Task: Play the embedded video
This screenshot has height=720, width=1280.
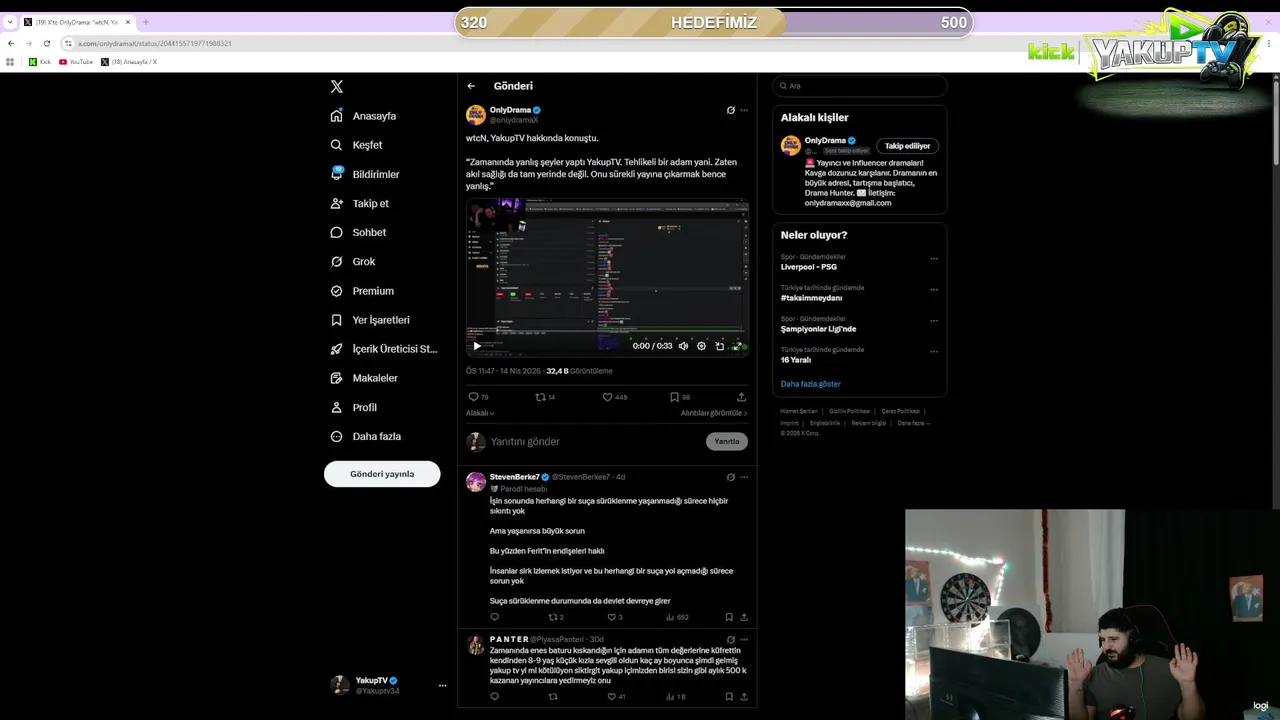Action: 477,346
